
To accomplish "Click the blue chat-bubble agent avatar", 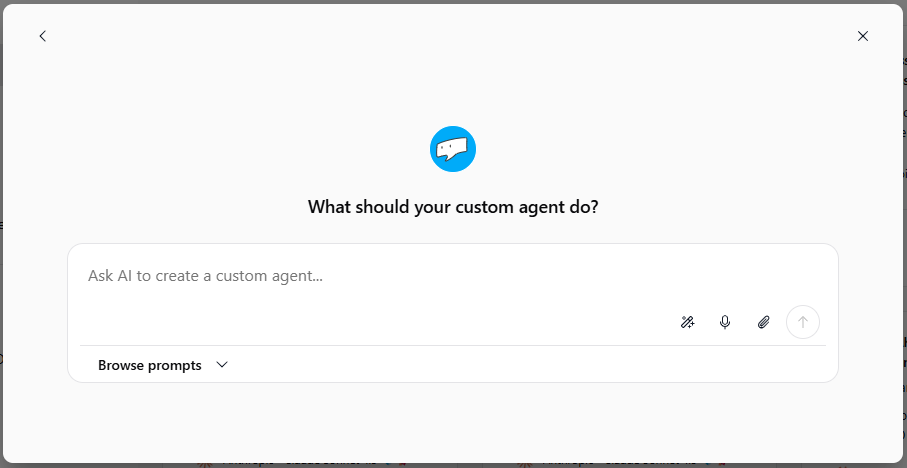I will tap(453, 149).
